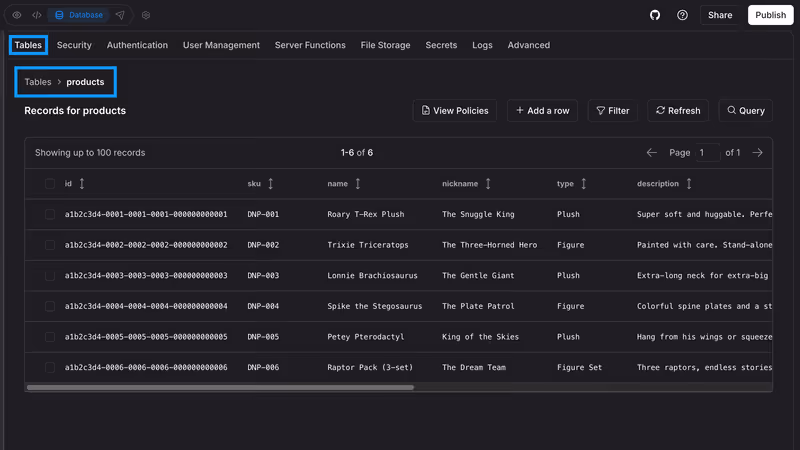This screenshot has height=450, width=800.
Task: Go to previous page arrow
Action: coord(652,153)
